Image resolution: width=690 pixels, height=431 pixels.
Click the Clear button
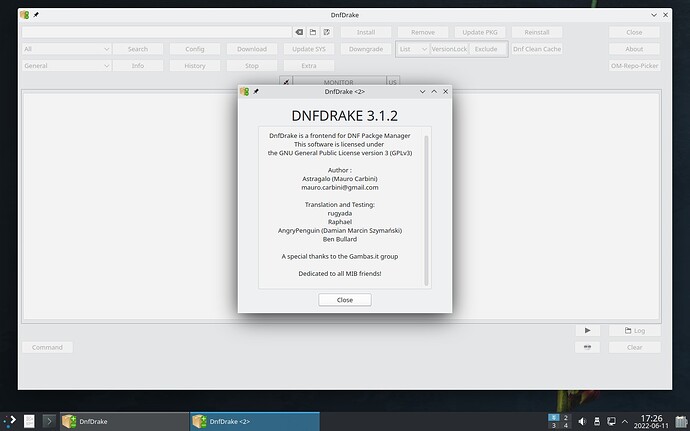pyautogui.click(x=635, y=347)
